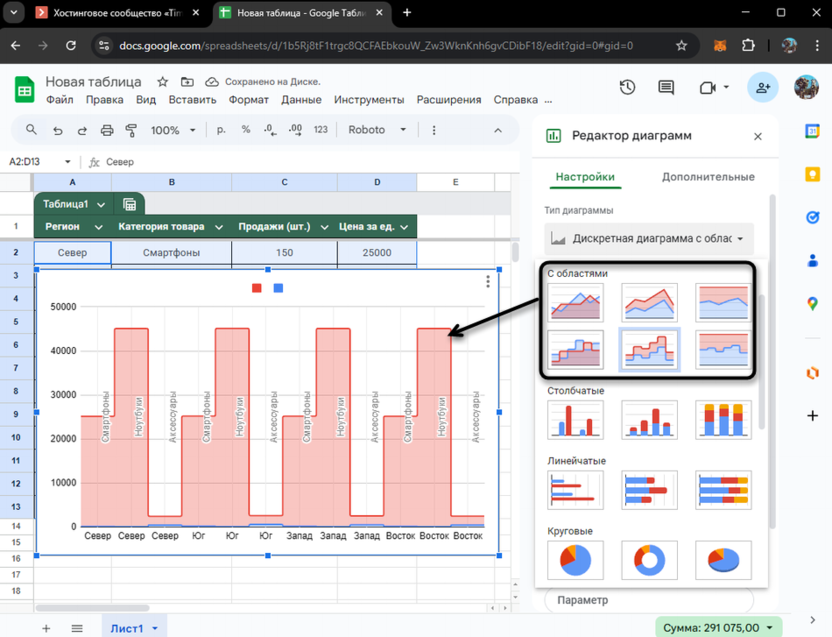
Task: Open the comments icon in header
Action: point(666,88)
